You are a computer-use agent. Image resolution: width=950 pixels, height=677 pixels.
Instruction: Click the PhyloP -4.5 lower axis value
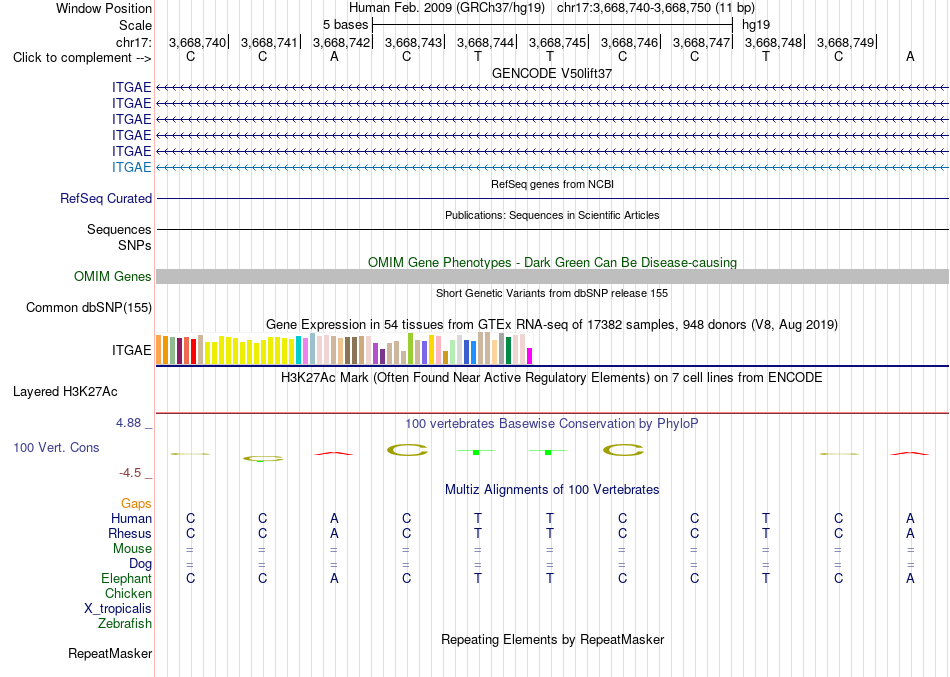pos(130,473)
